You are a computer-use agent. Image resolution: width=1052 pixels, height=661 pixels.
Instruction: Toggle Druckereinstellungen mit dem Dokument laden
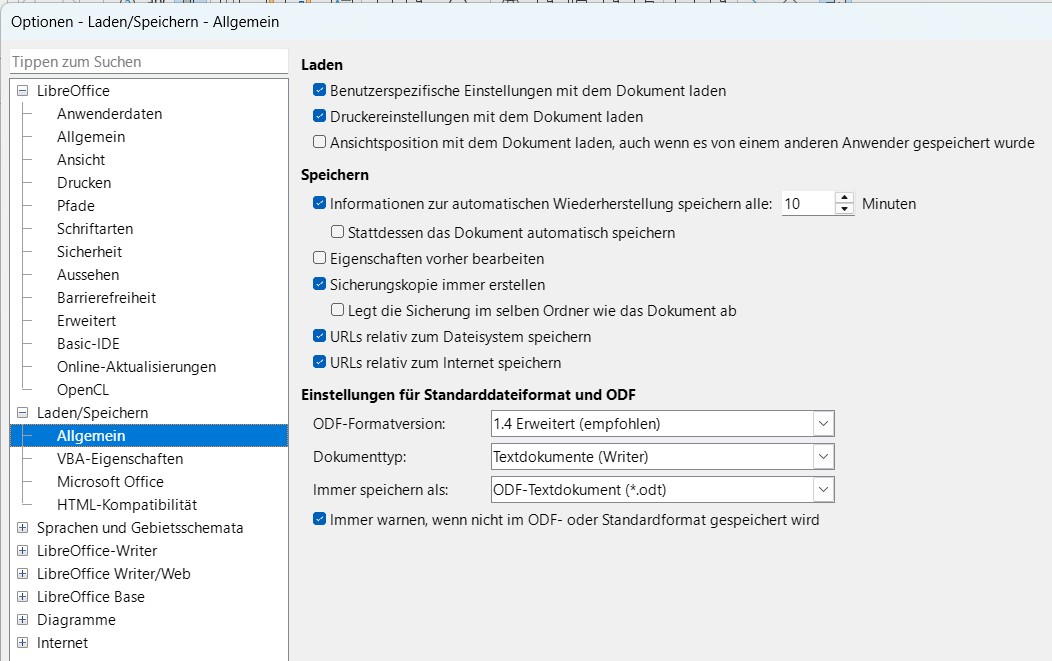pyautogui.click(x=319, y=116)
